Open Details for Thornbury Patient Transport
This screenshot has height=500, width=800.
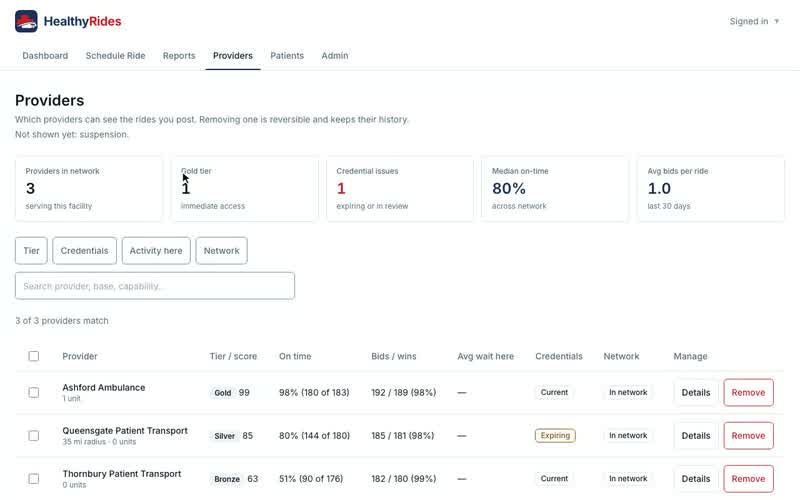coord(696,479)
